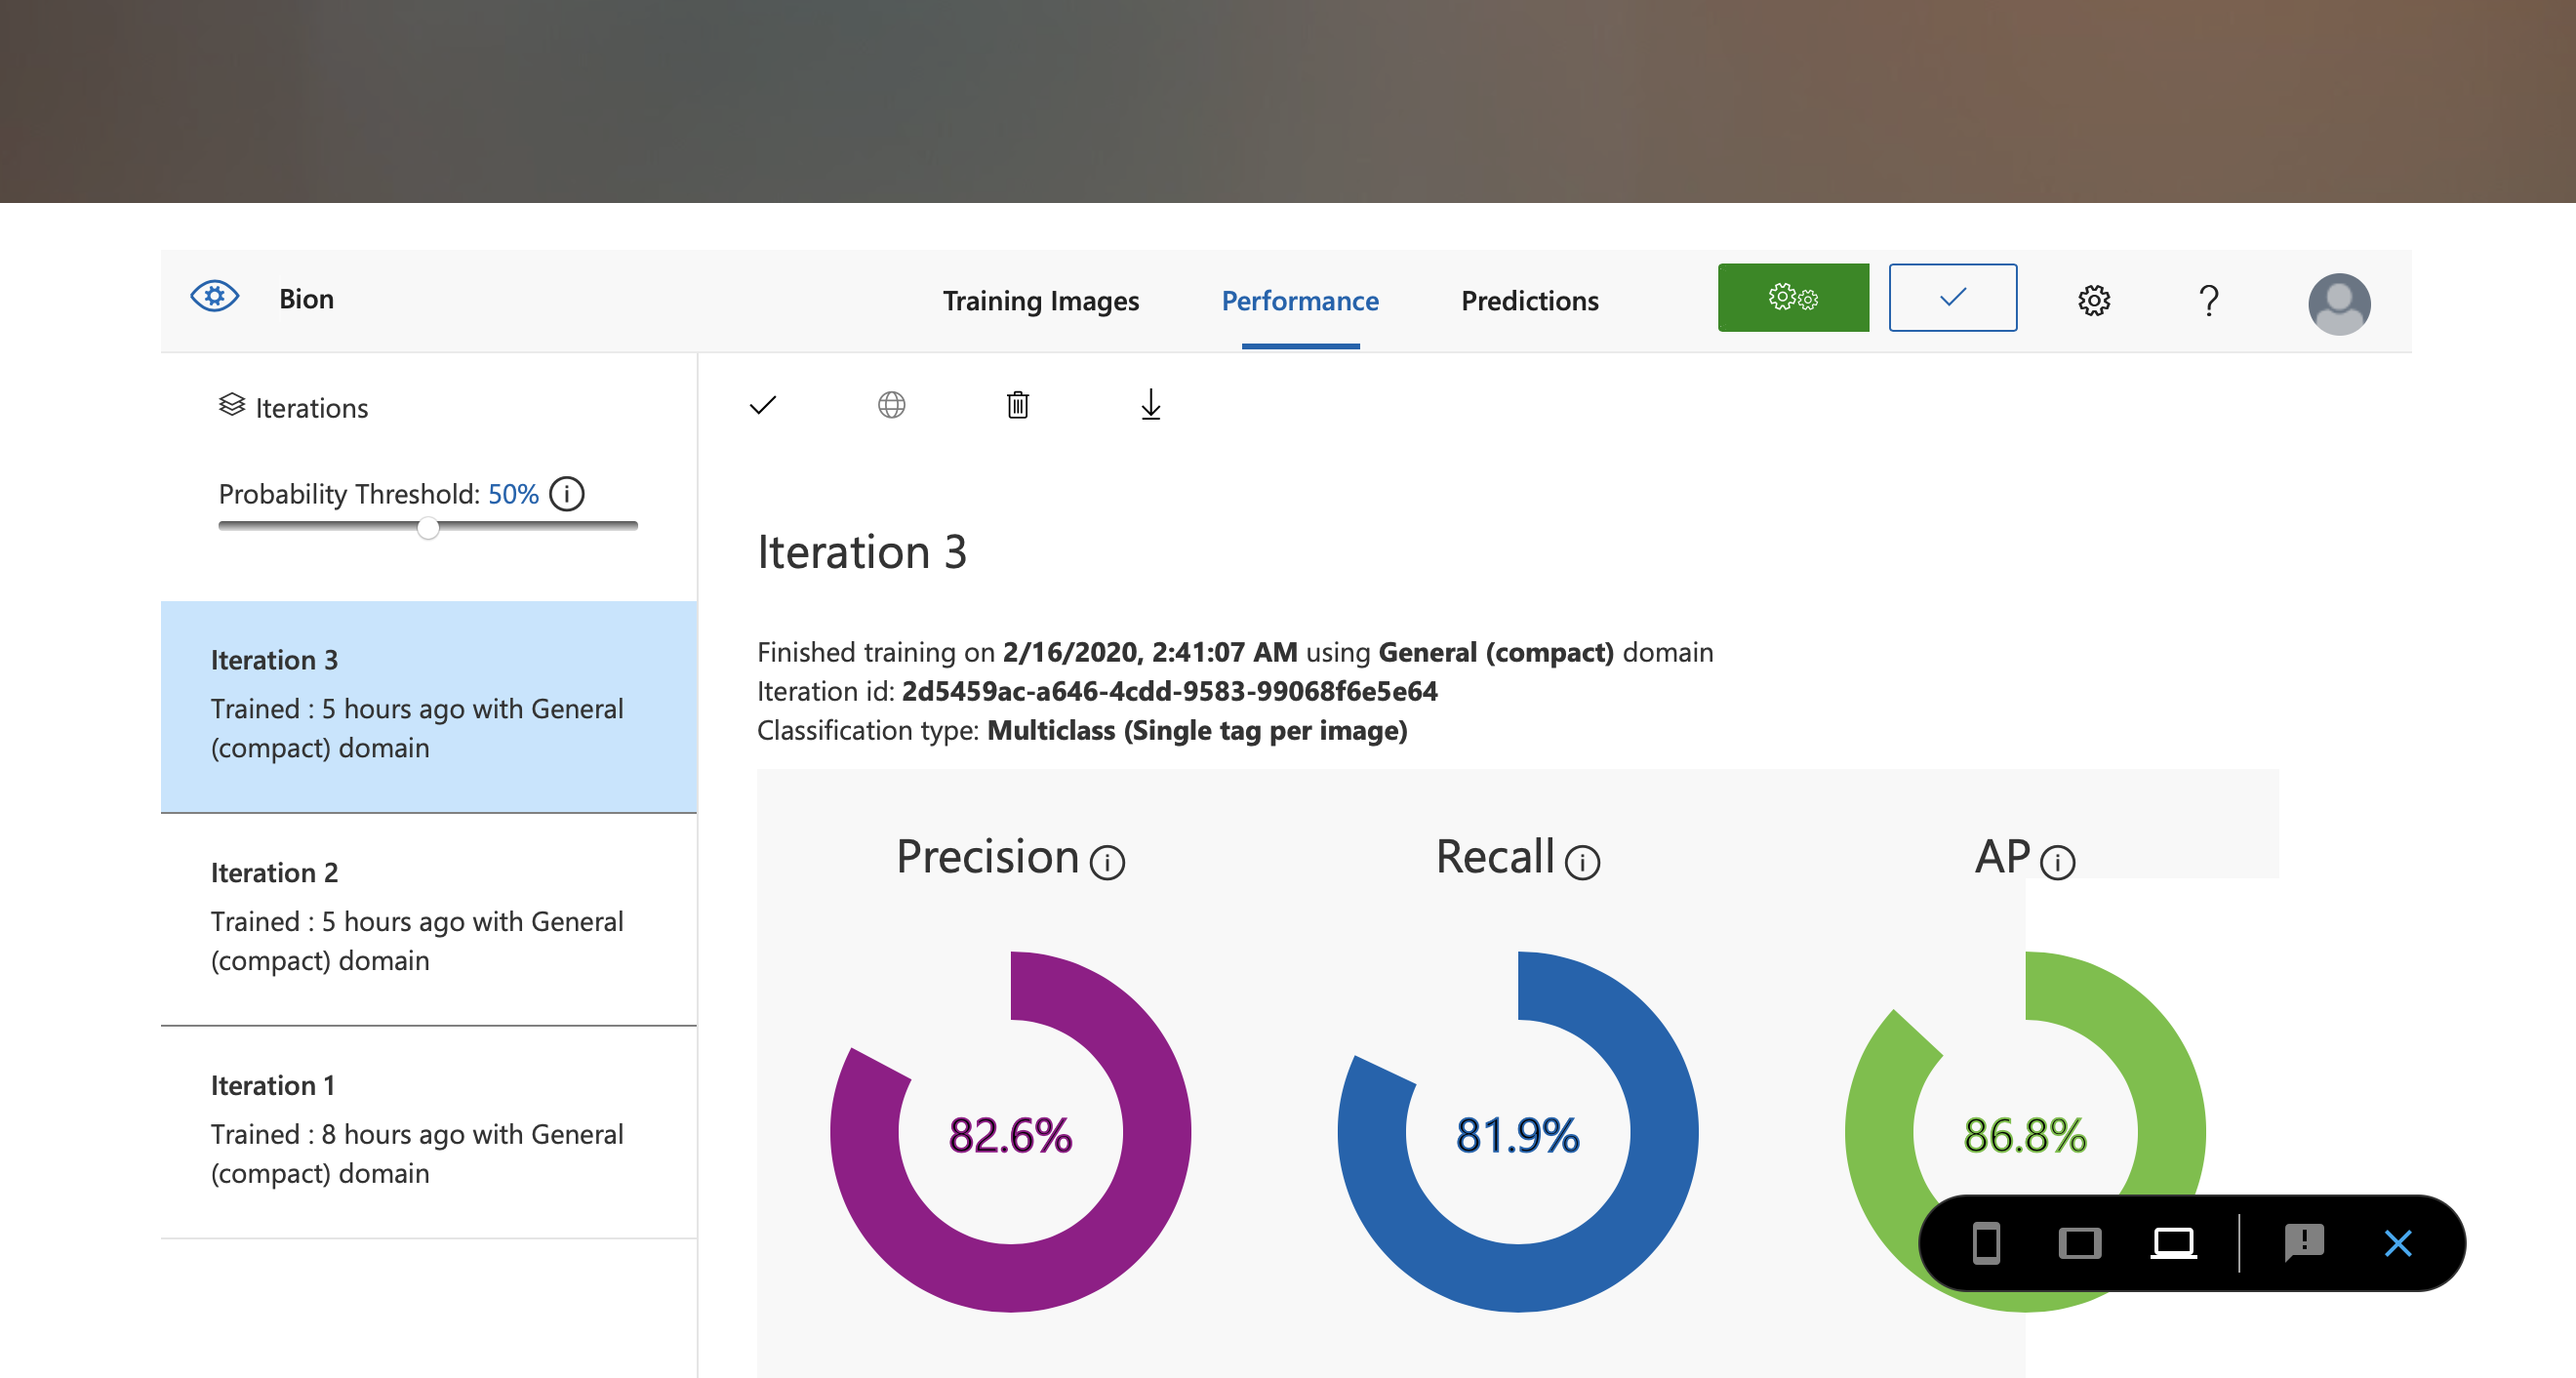Switch to Training Images tab
This screenshot has width=2576, height=1378.
click(1040, 301)
